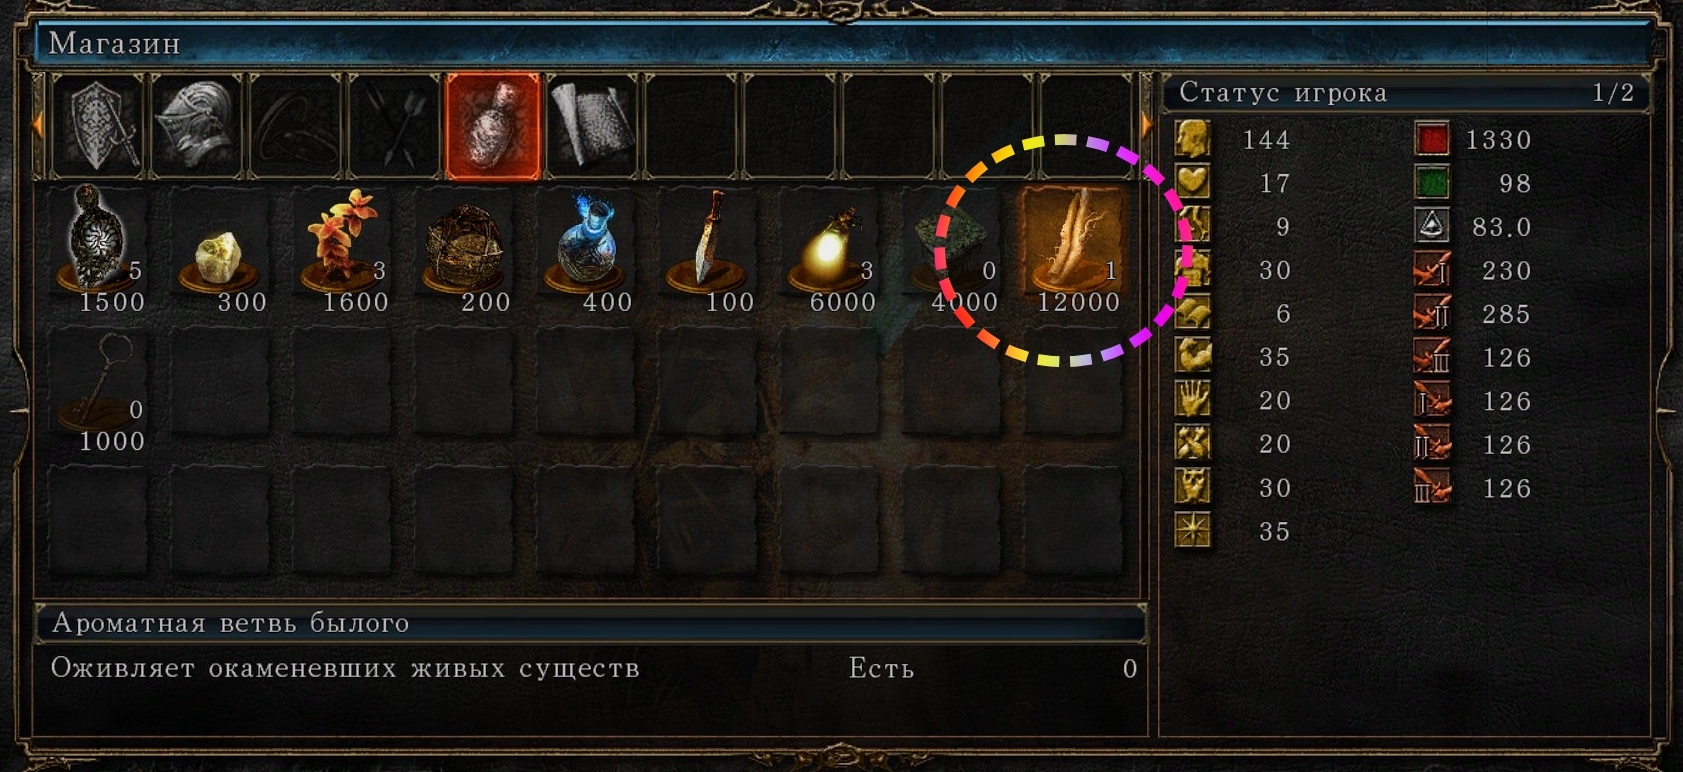The height and width of the screenshot is (772, 1683).
Task: Select the consumables pouch category tab
Action: tap(492, 126)
